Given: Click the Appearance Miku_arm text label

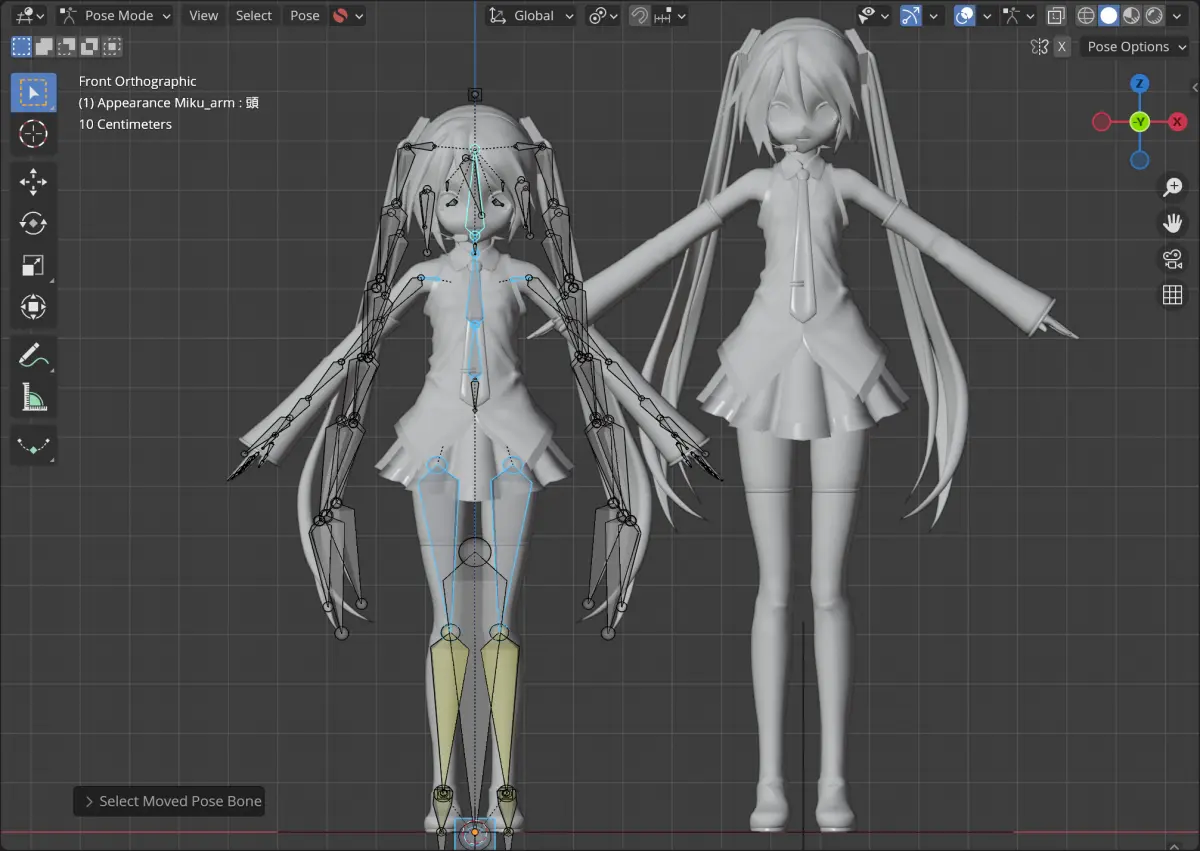Looking at the screenshot, I should coord(169,103).
